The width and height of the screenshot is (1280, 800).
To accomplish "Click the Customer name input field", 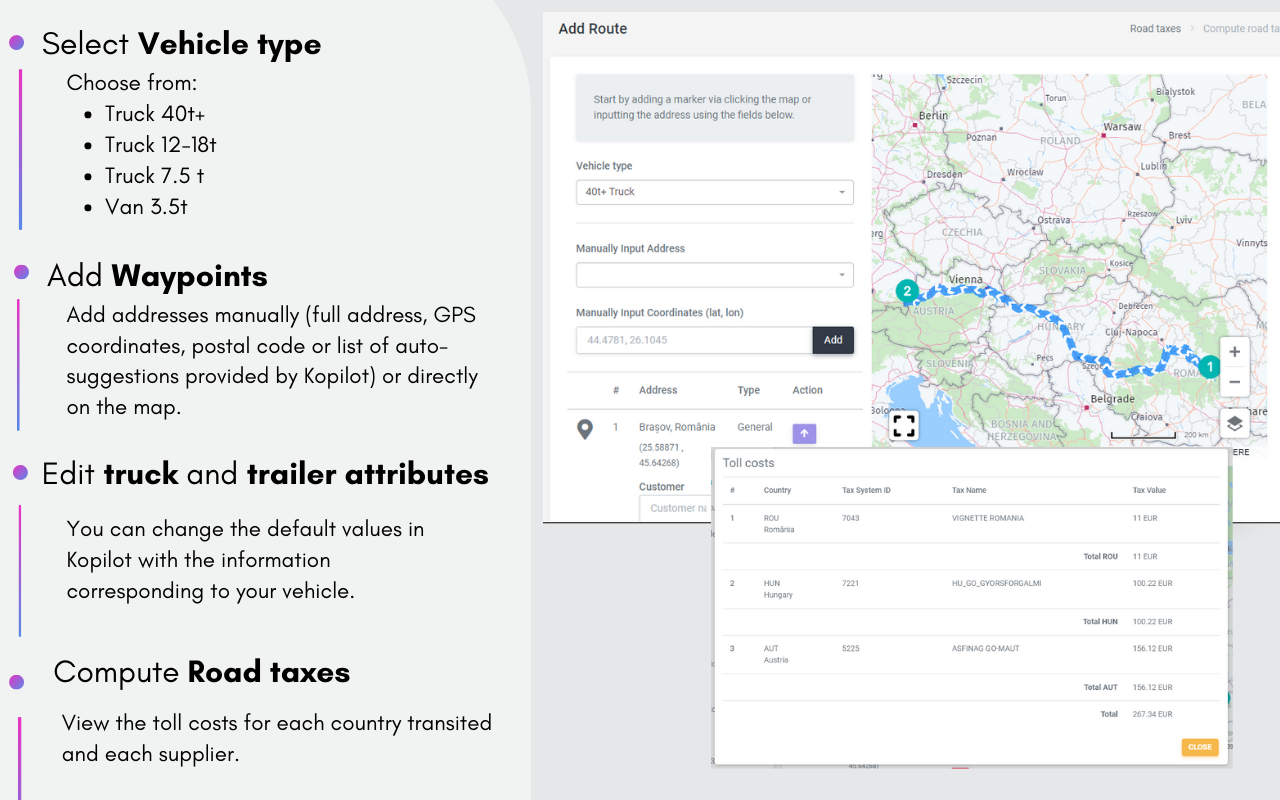I will coord(676,508).
